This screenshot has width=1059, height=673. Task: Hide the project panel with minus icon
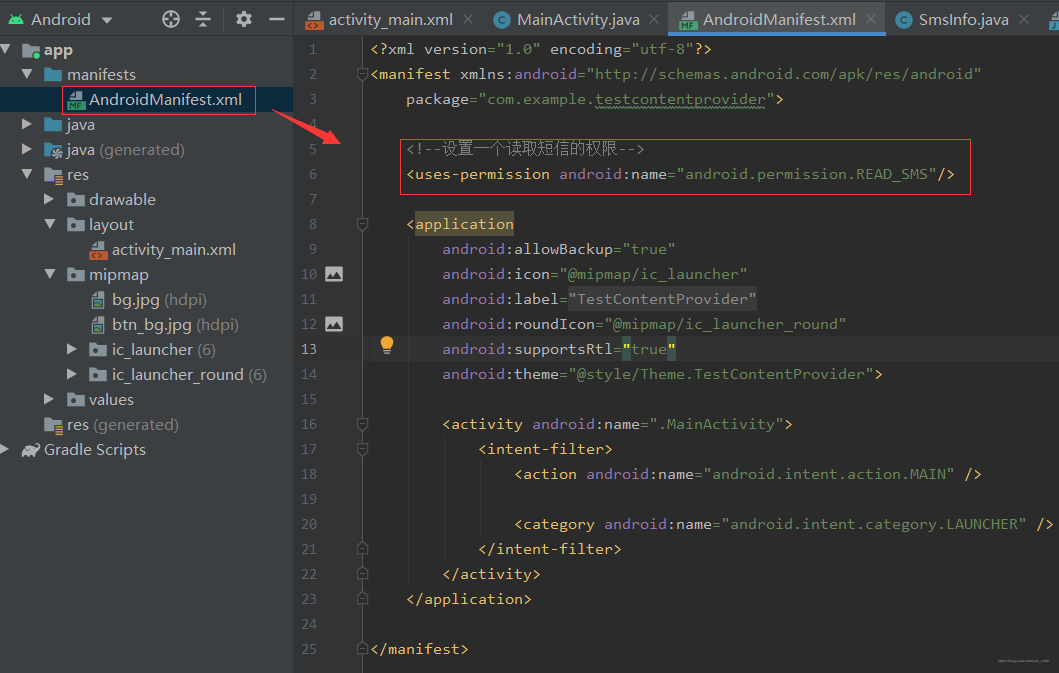point(277,19)
